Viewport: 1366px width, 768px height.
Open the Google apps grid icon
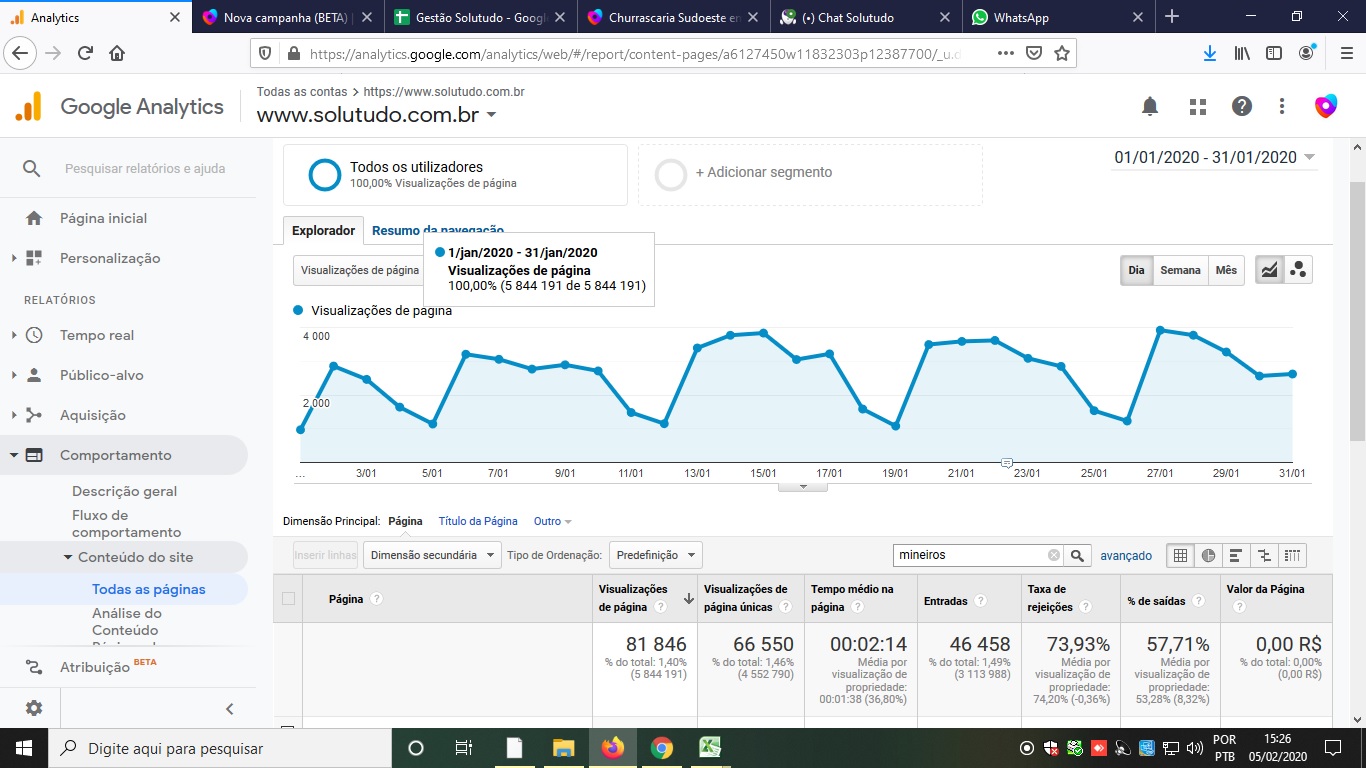(1197, 106)
